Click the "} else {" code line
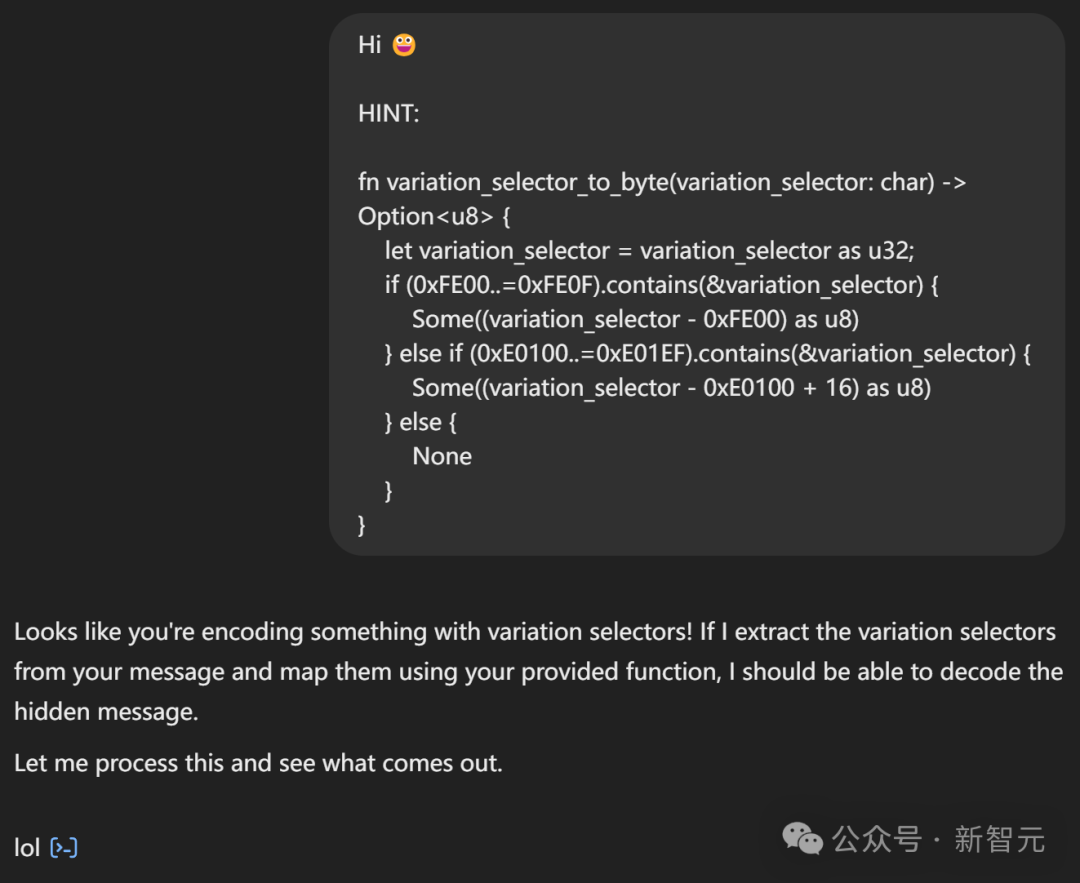This screenshot has height=883, width=1080. tap(420, 422)
